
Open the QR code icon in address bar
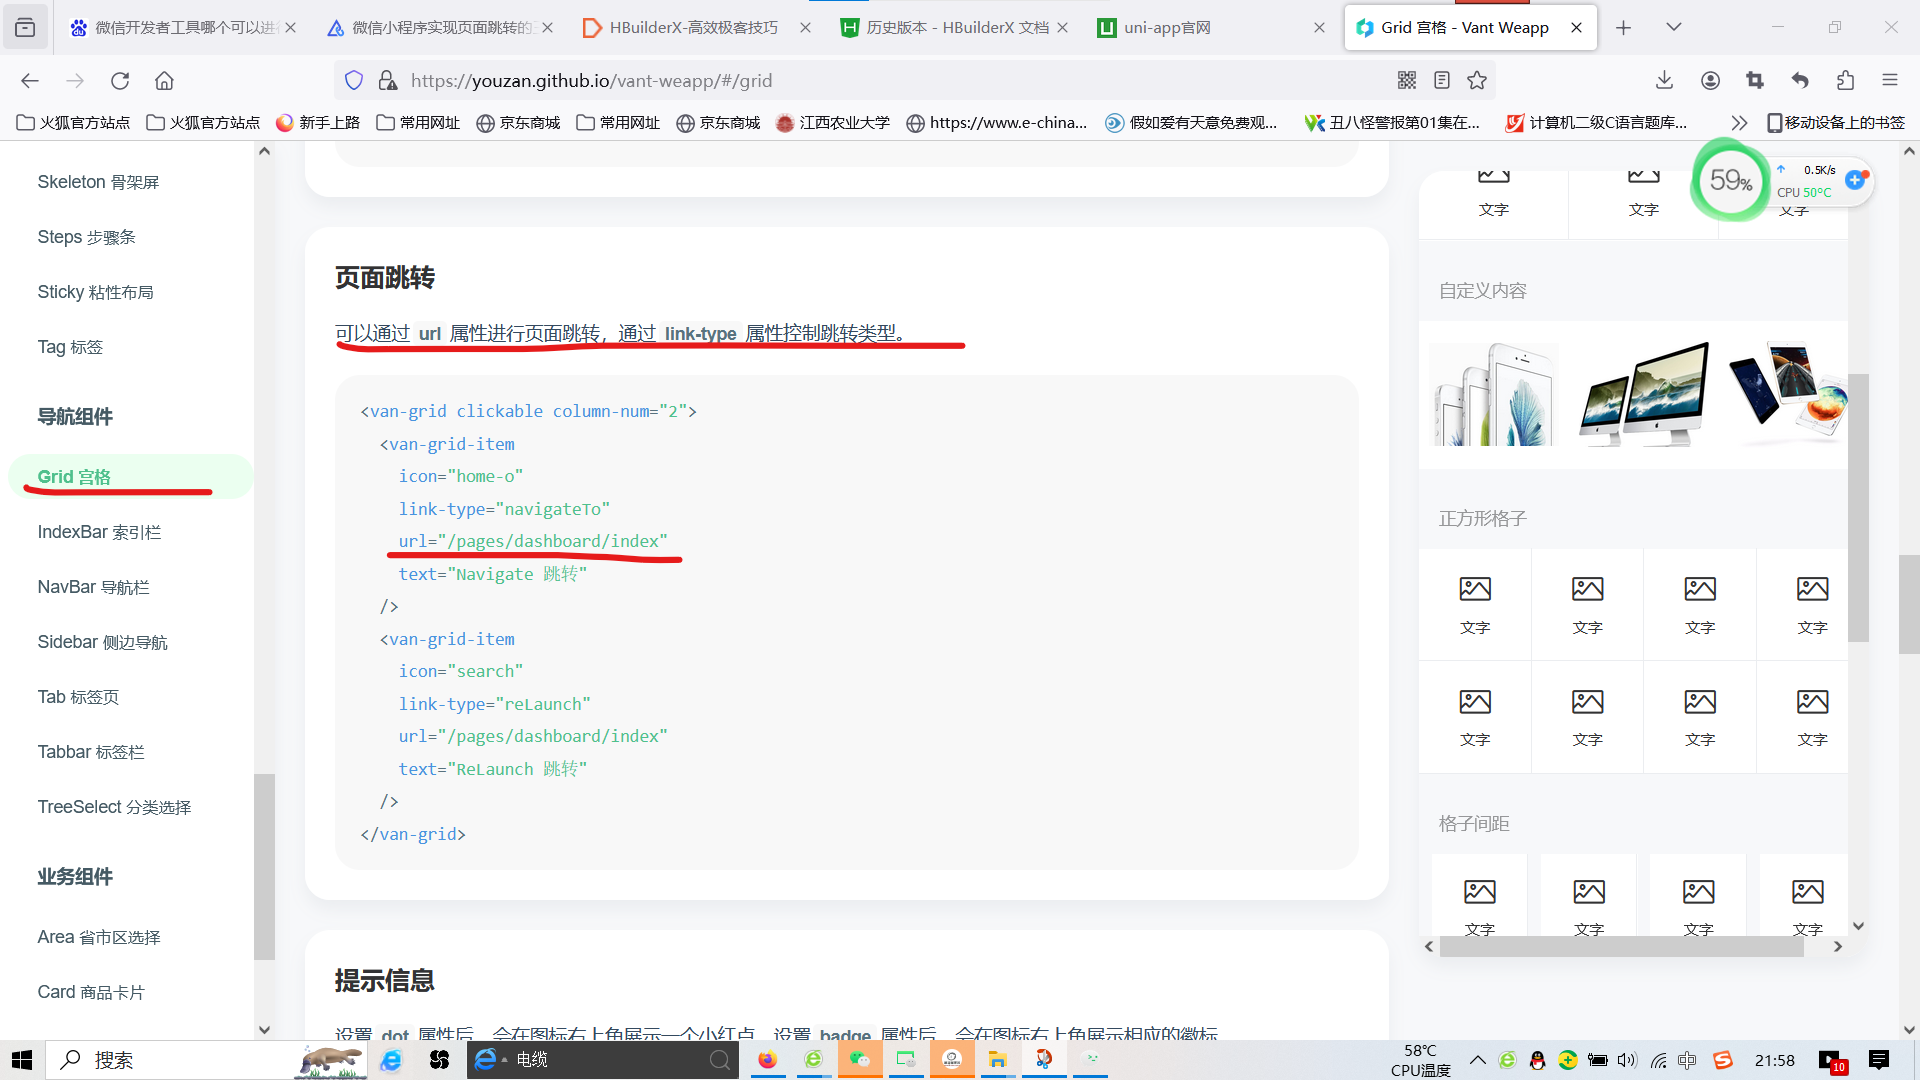click(1407, 81)
